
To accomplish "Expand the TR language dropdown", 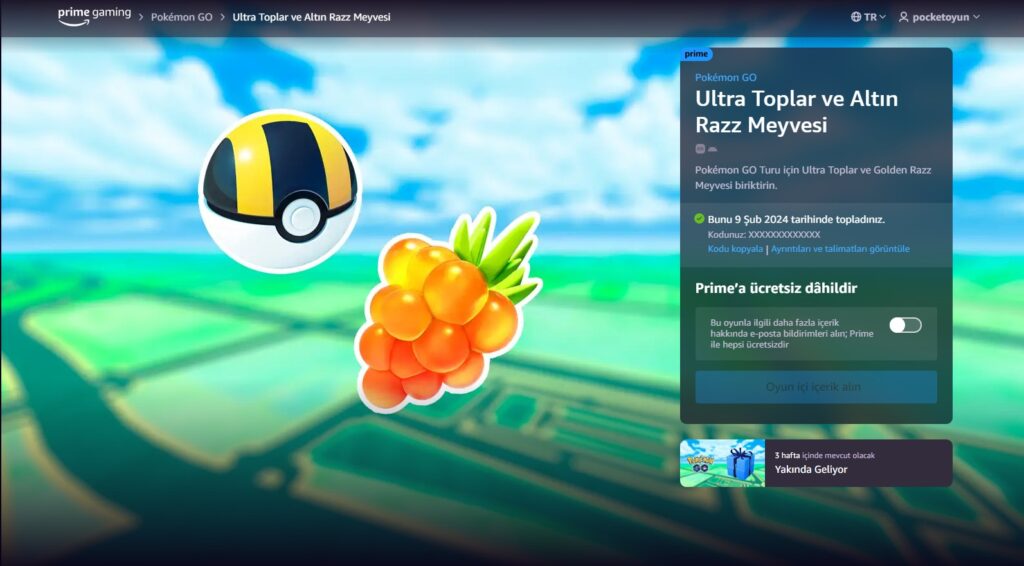I will (874, 17).
